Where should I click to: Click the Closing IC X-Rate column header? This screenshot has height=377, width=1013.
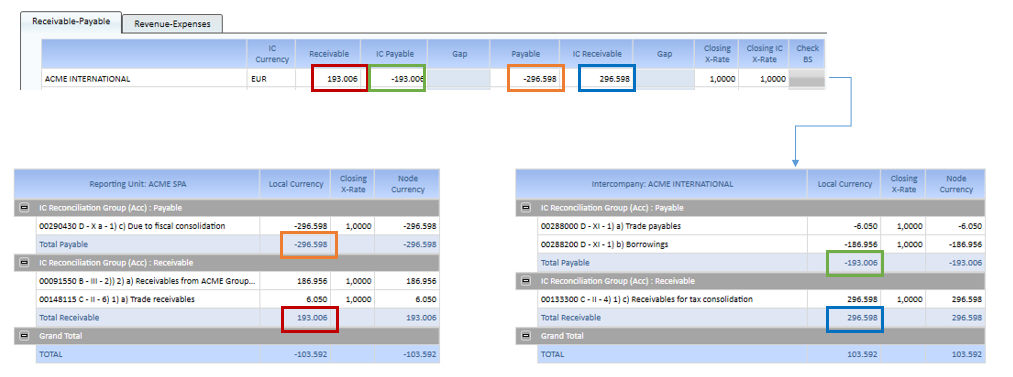point(765,54)
